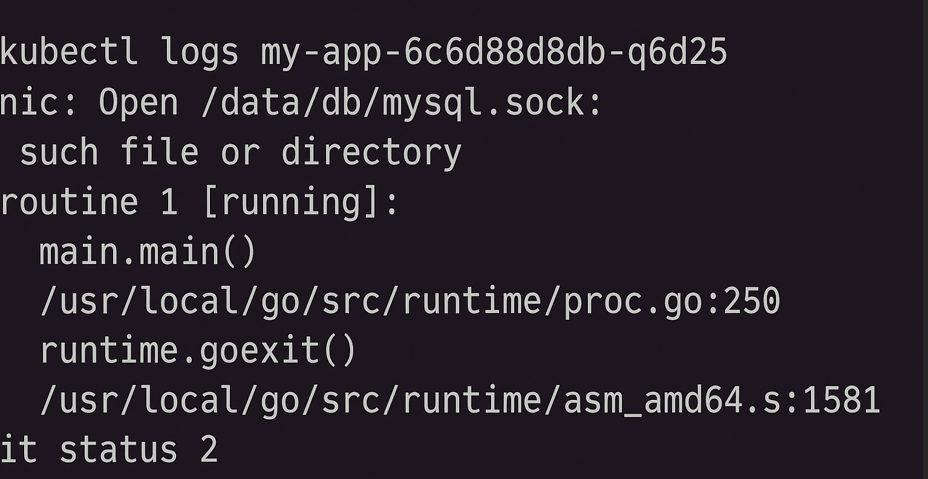
Task: Click line number 250 after proc.go
Action: click(750, 301)
